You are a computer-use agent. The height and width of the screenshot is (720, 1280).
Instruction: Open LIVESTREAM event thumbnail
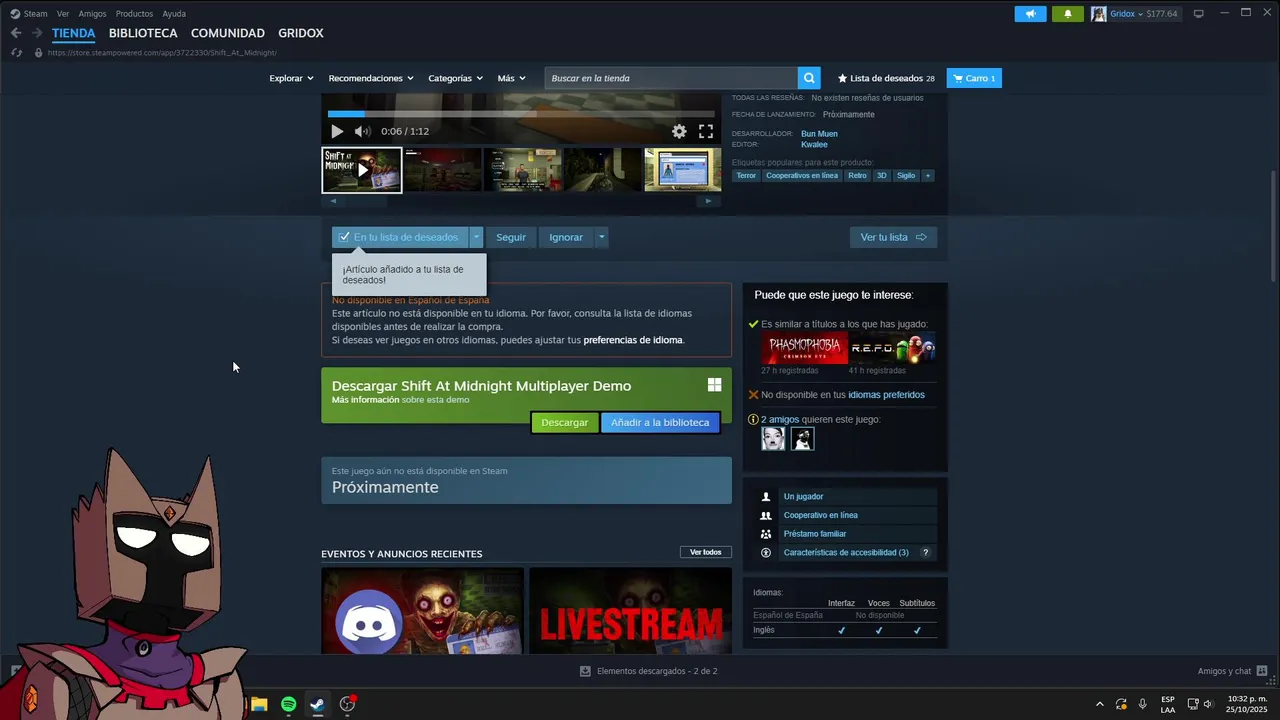click(630, 611)
